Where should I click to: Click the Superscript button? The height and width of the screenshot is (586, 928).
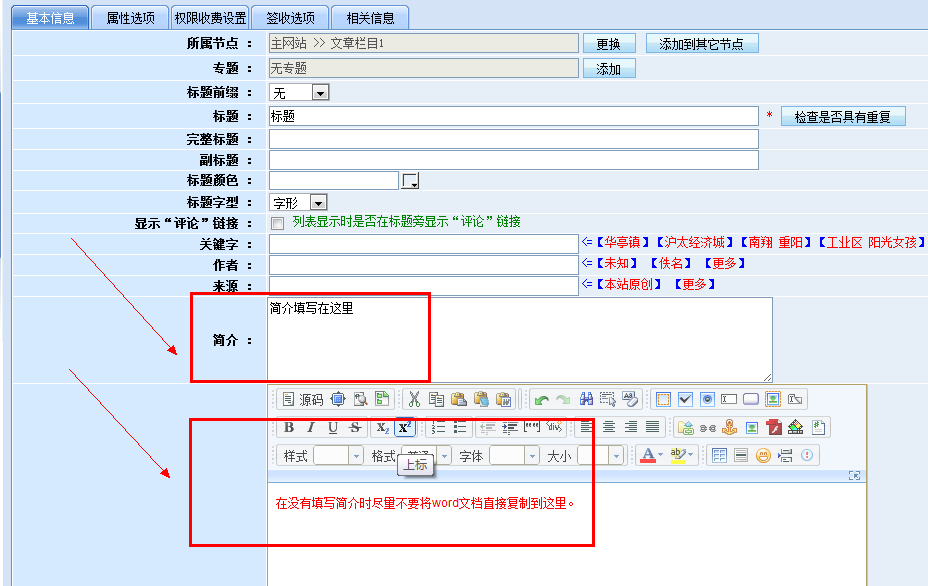click(405, 427)
